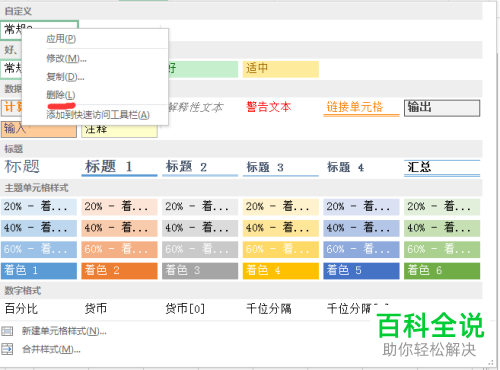Pick the light green 20% accent 6 swatch

(442, 207)
